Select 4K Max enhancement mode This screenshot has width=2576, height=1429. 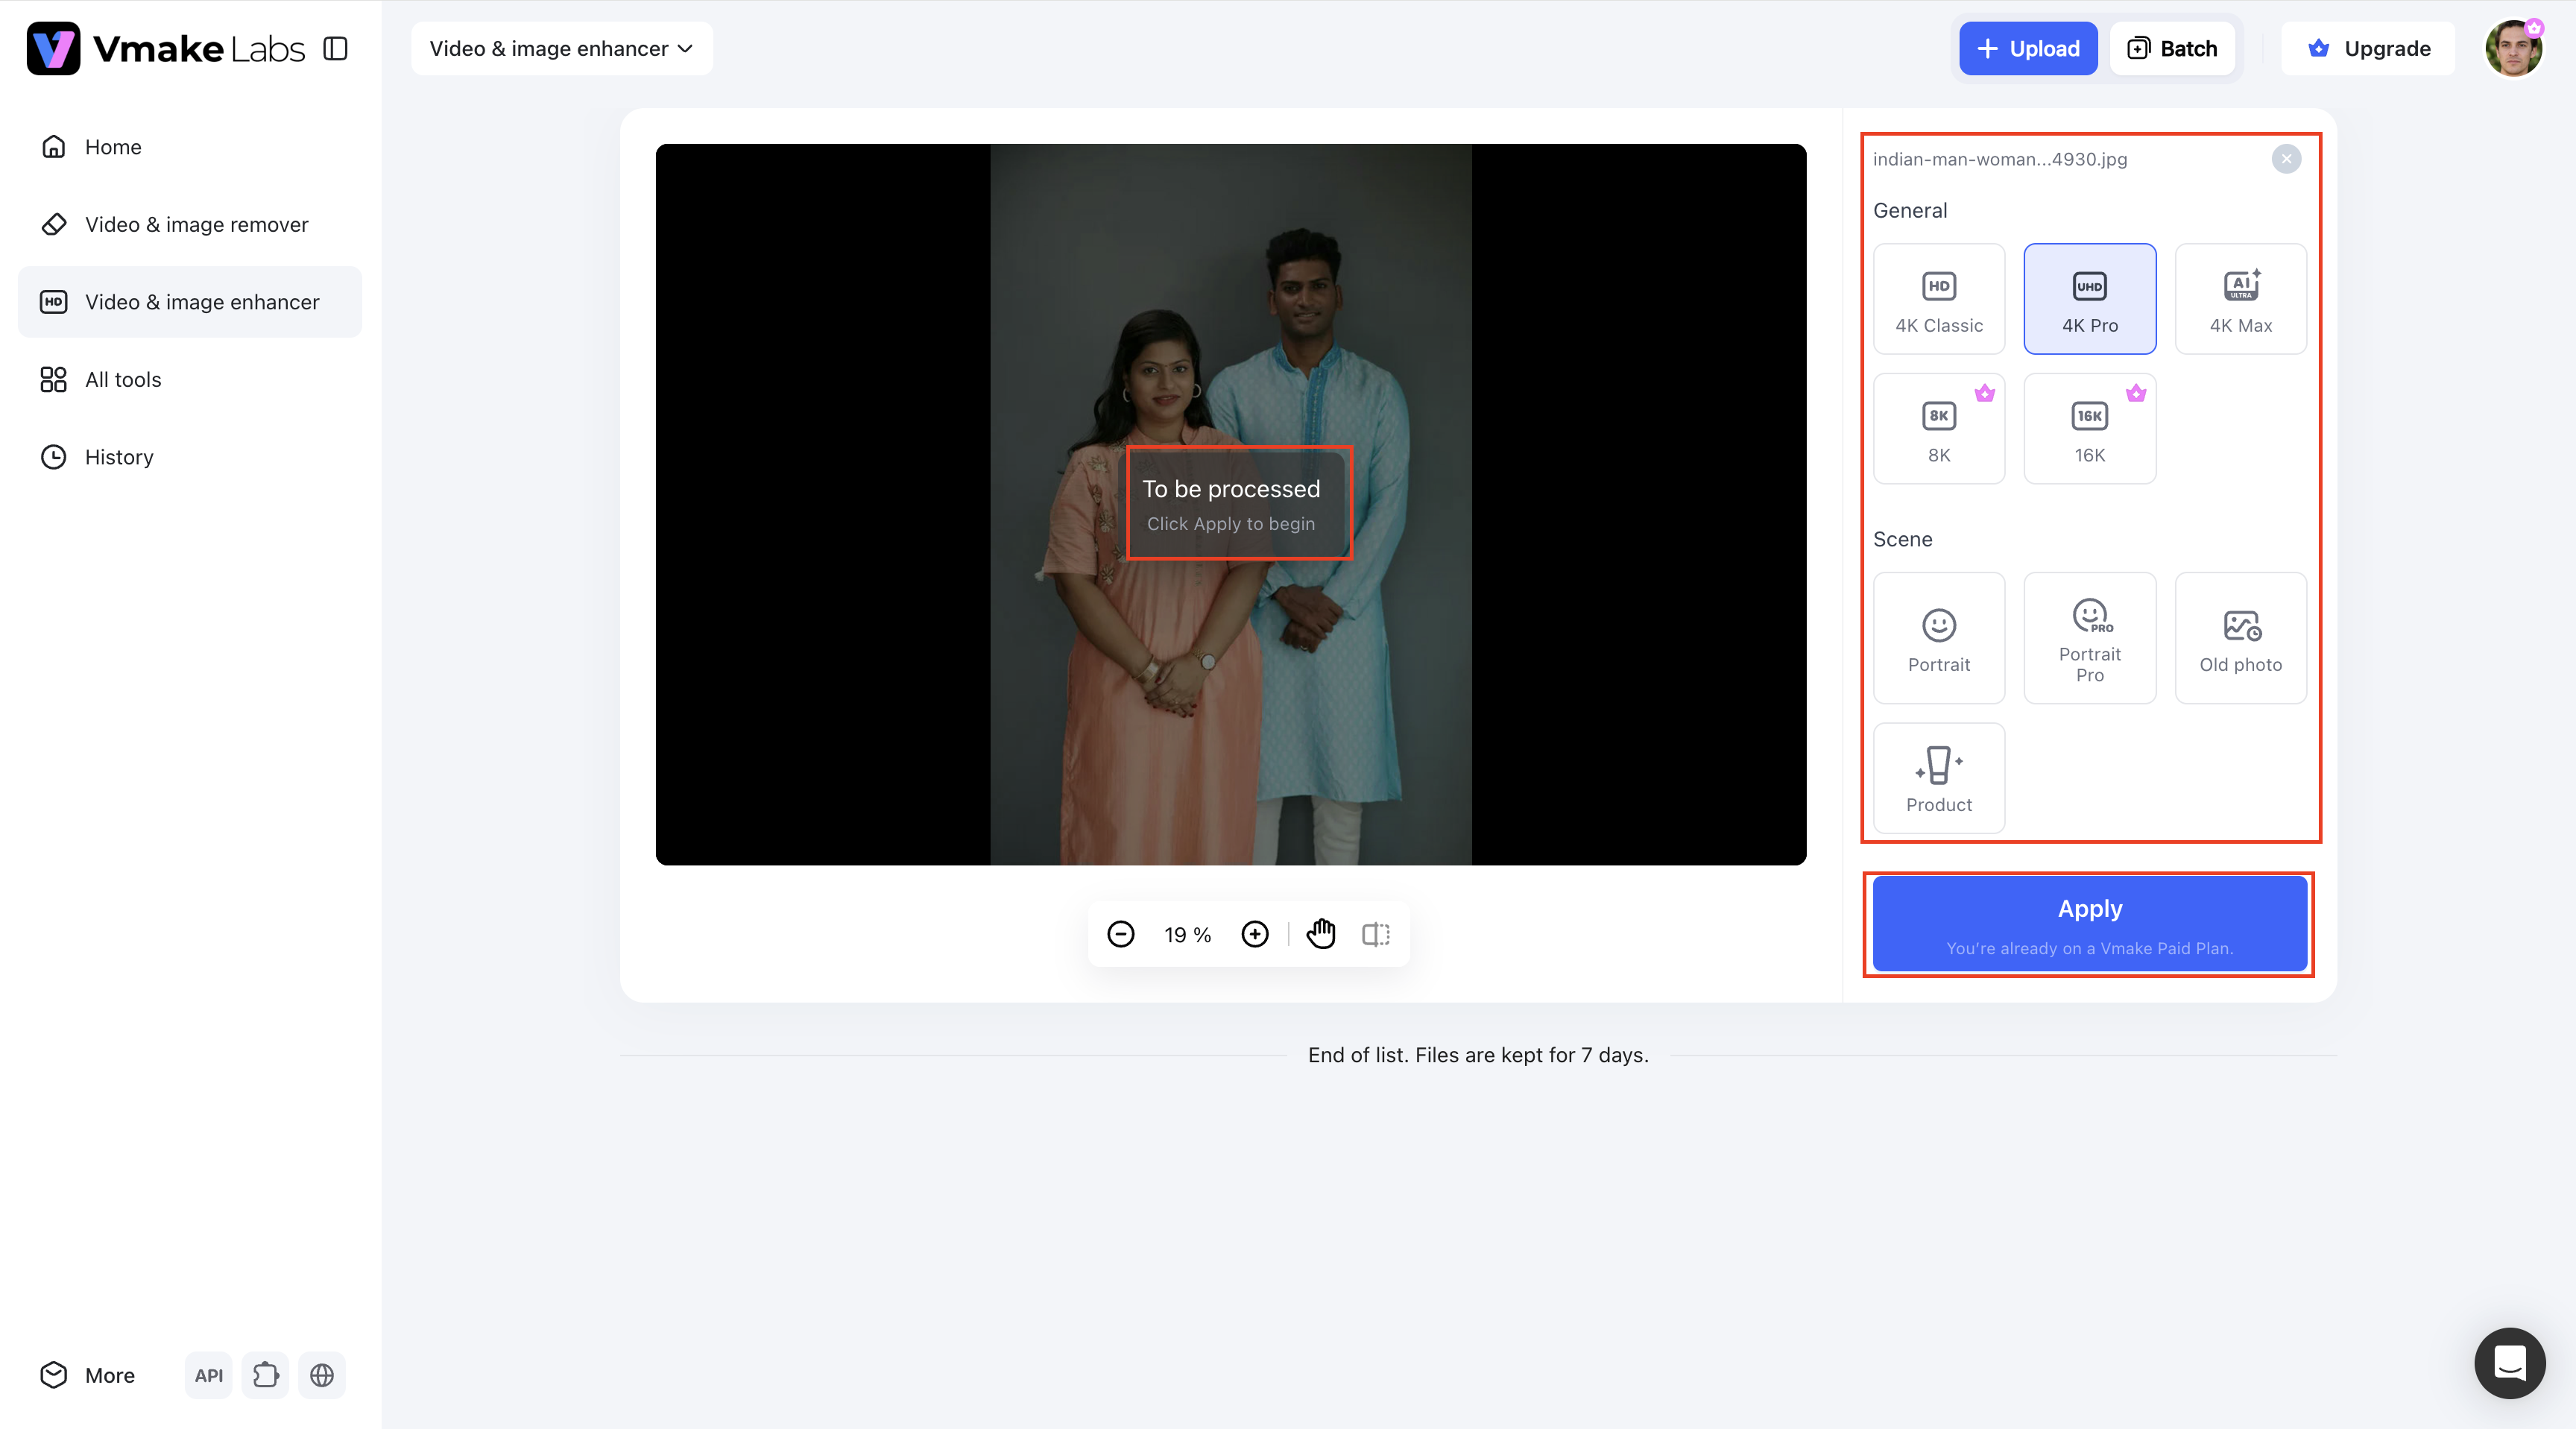[2241, 299]
